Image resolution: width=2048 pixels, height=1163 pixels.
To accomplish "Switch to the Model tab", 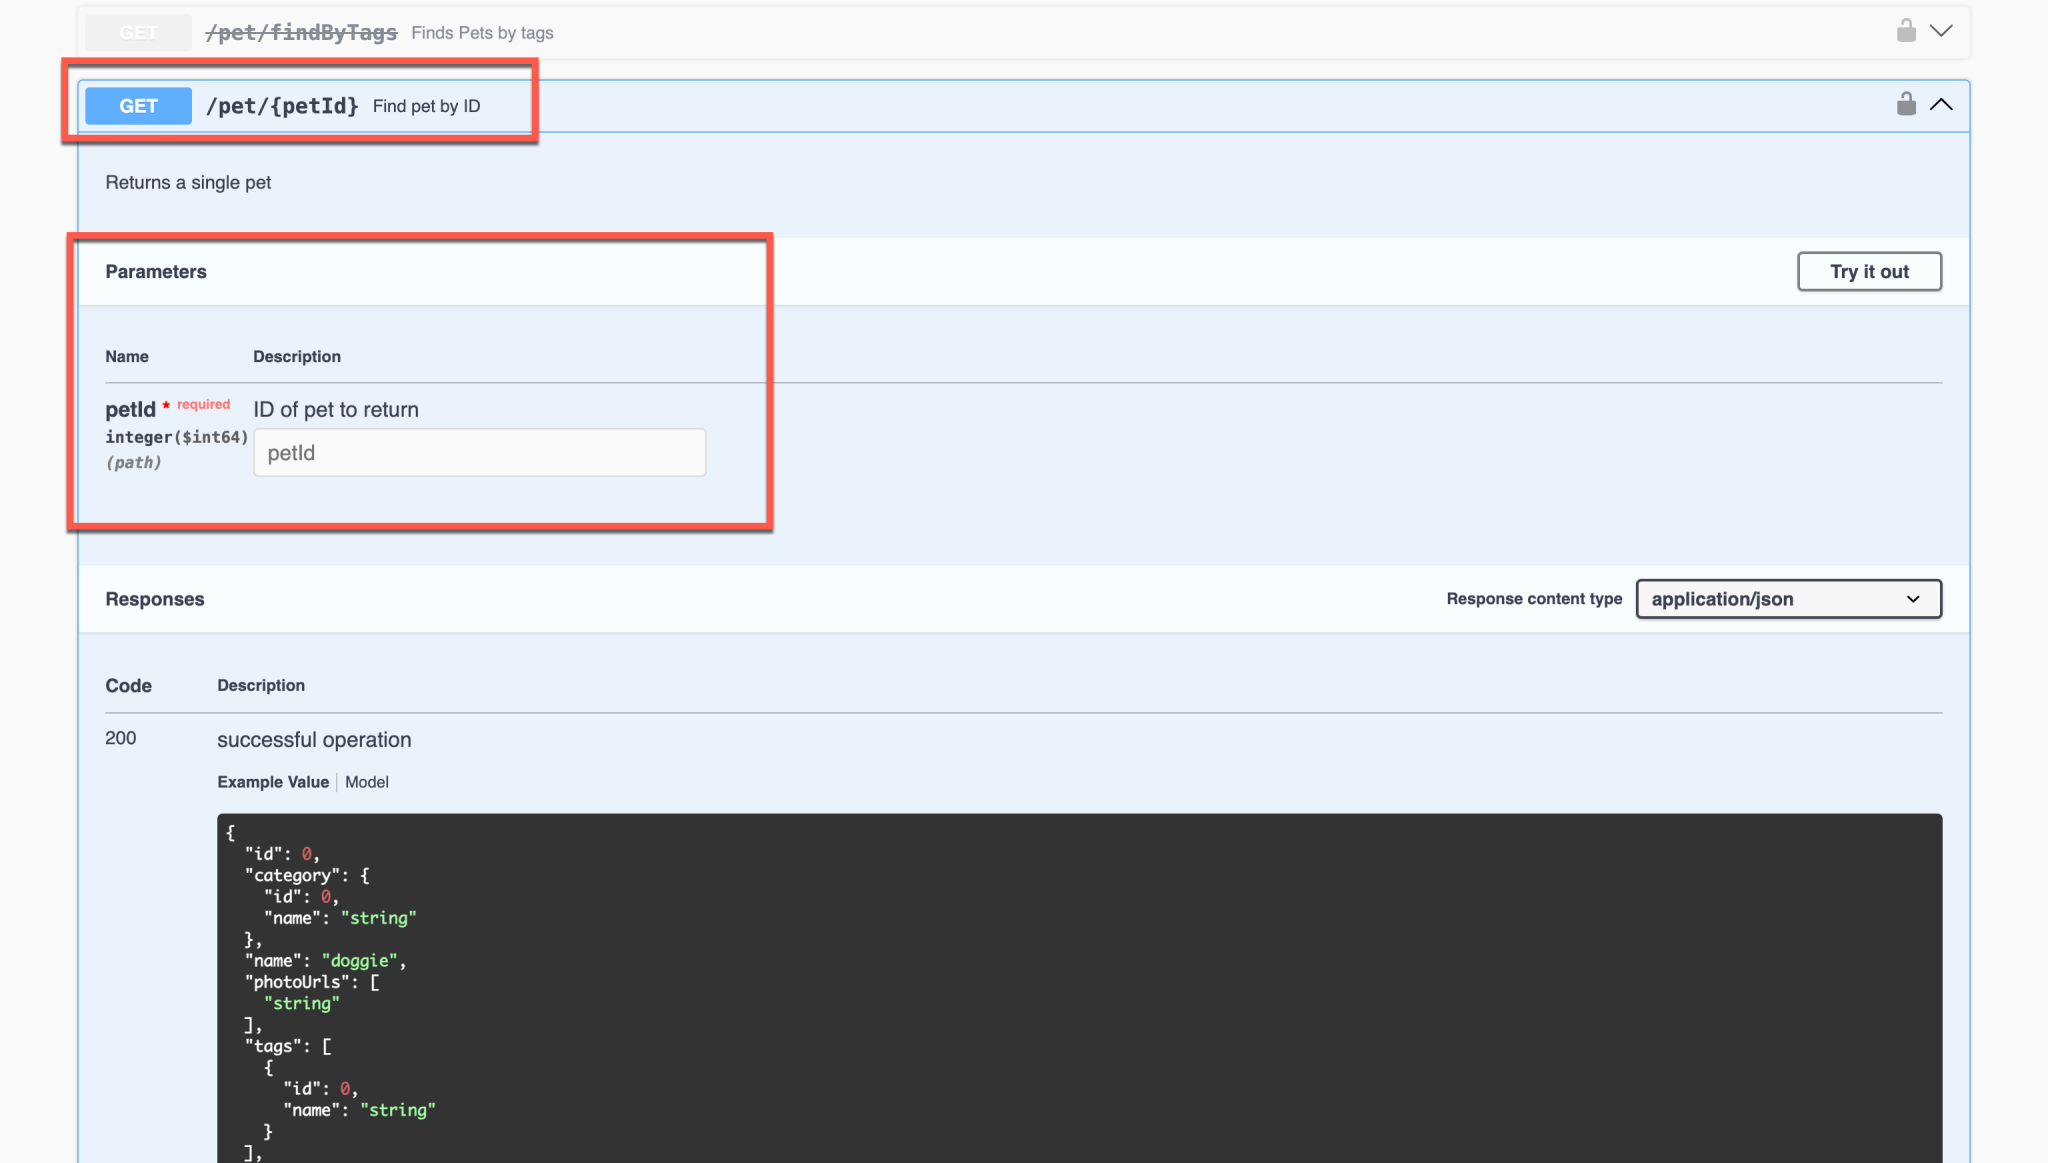I will pos(366,782).
